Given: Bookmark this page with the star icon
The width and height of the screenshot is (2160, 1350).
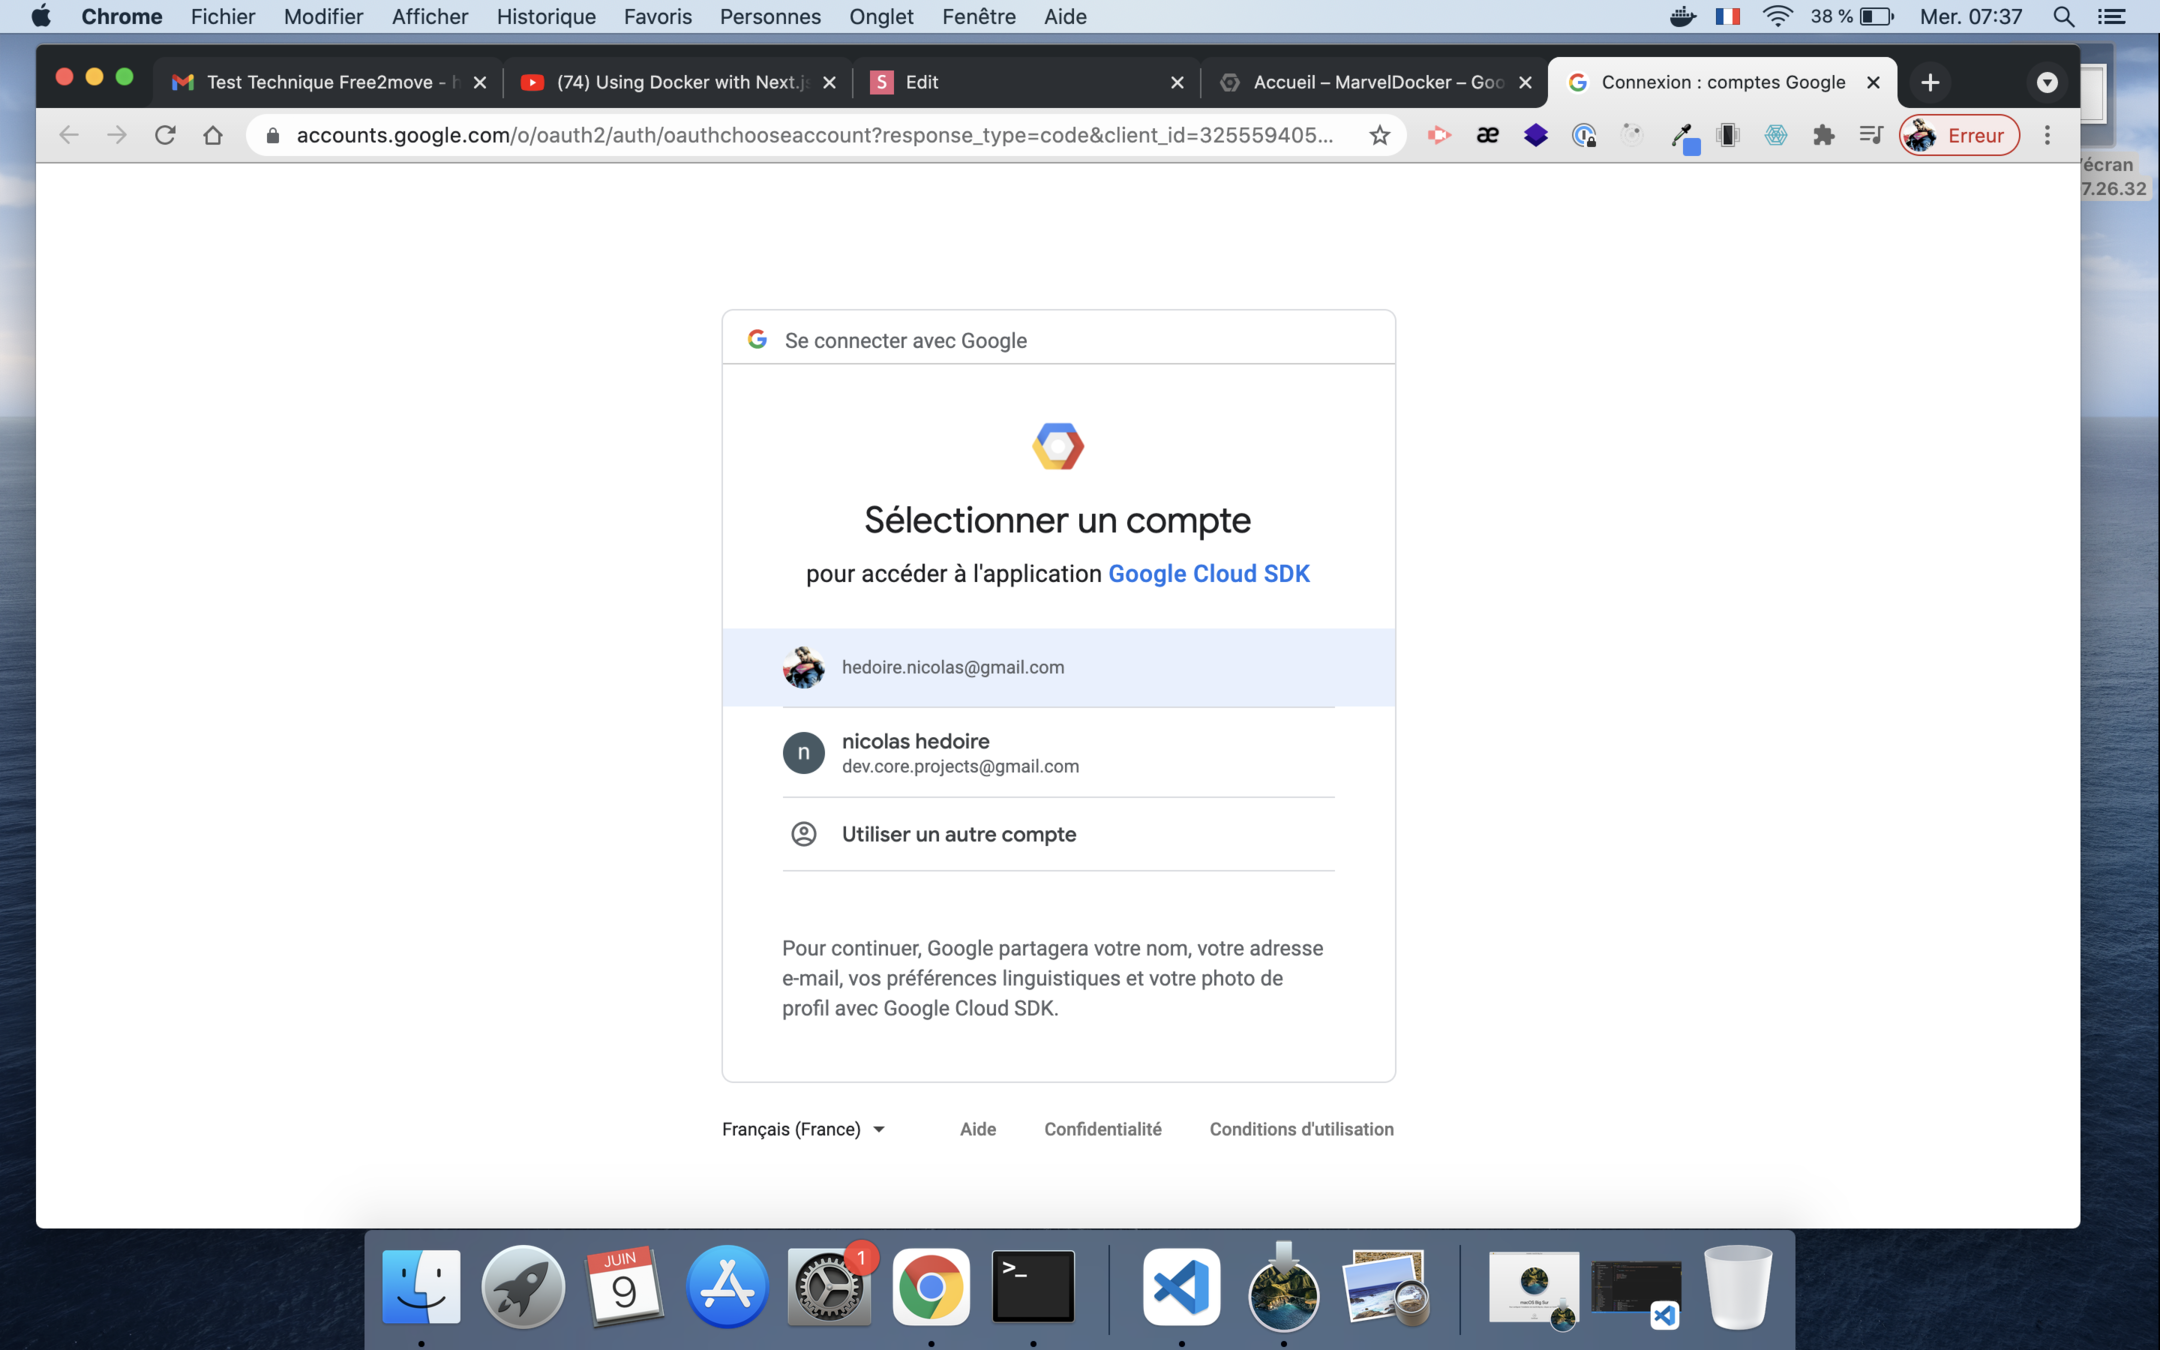Looking at the screenshot, I should point(1380,135).
